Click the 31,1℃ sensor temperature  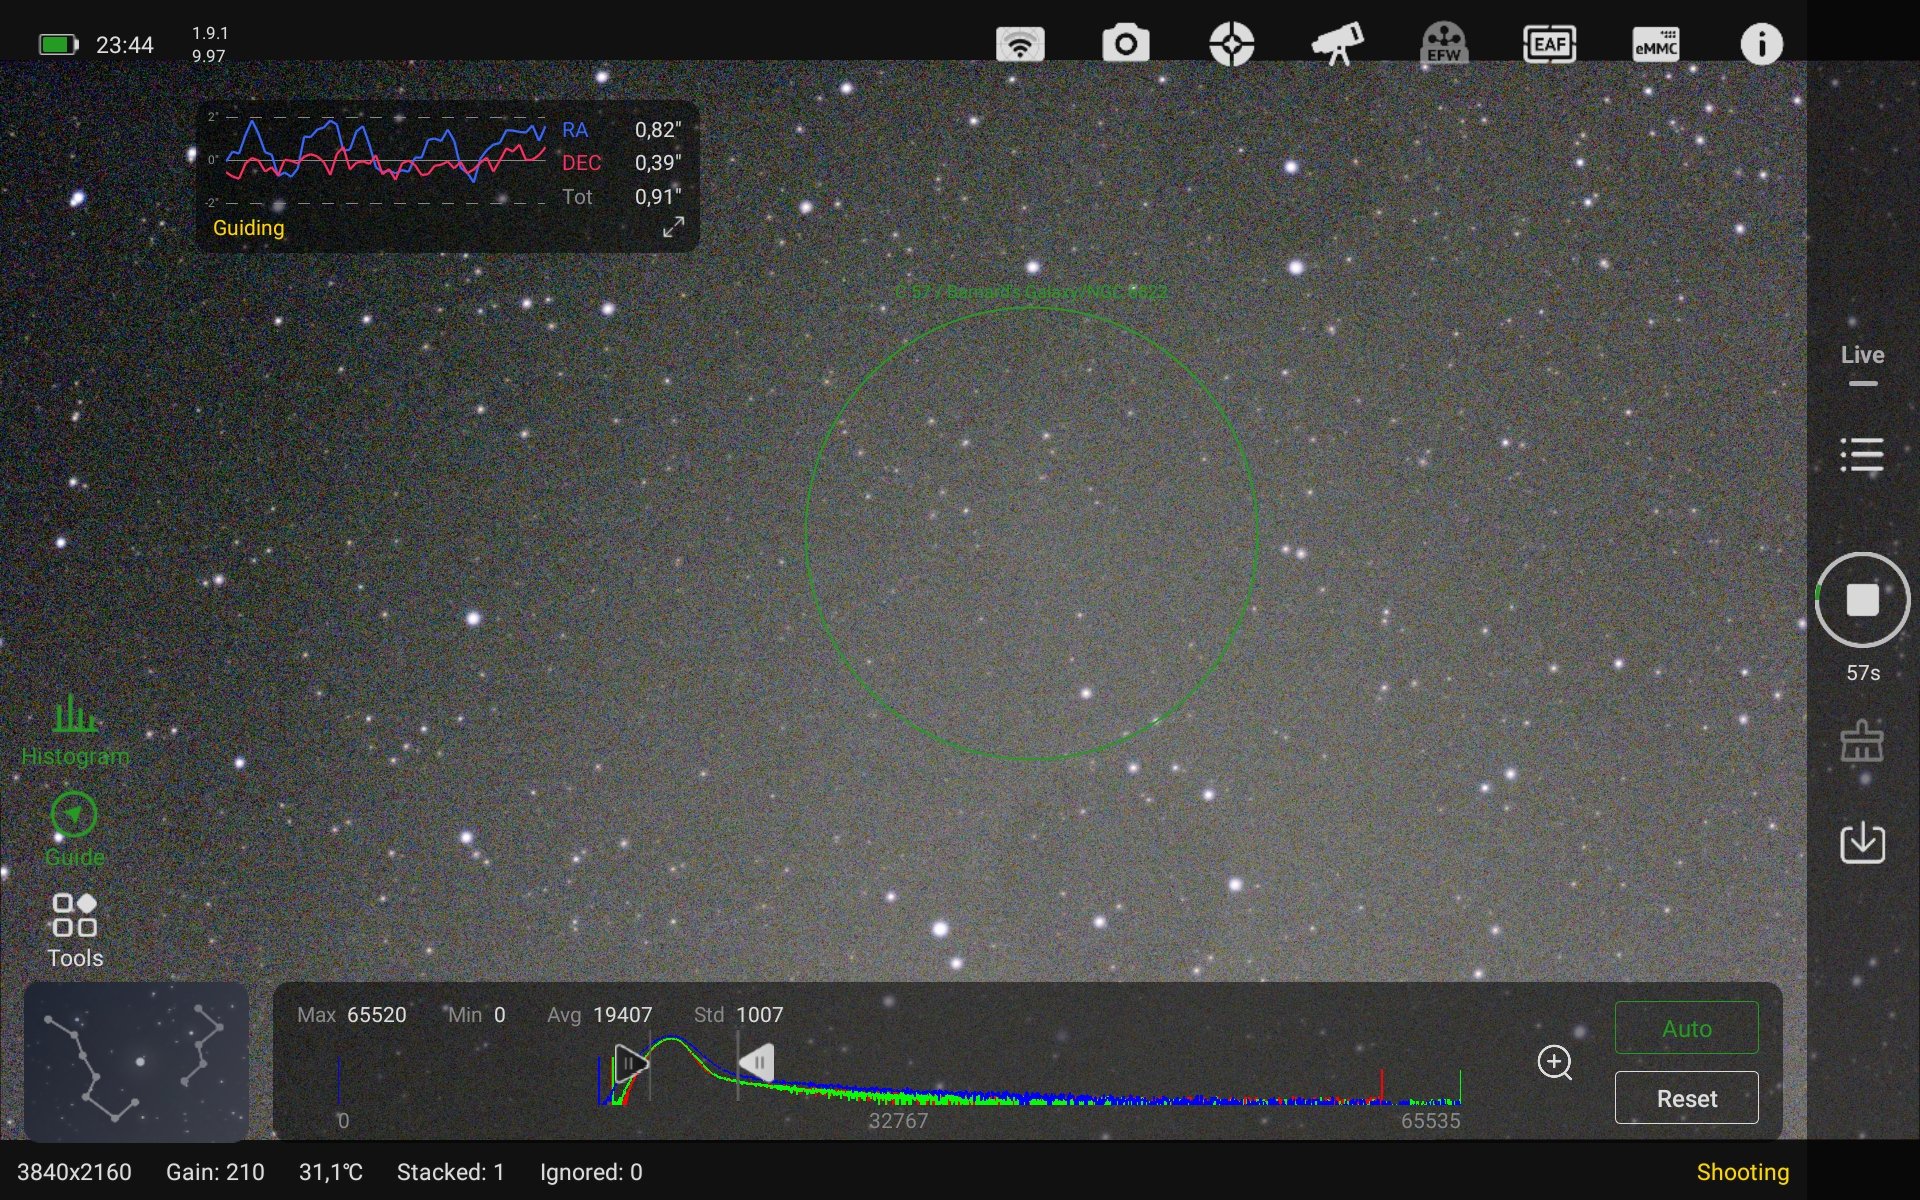pos(331,1172)
